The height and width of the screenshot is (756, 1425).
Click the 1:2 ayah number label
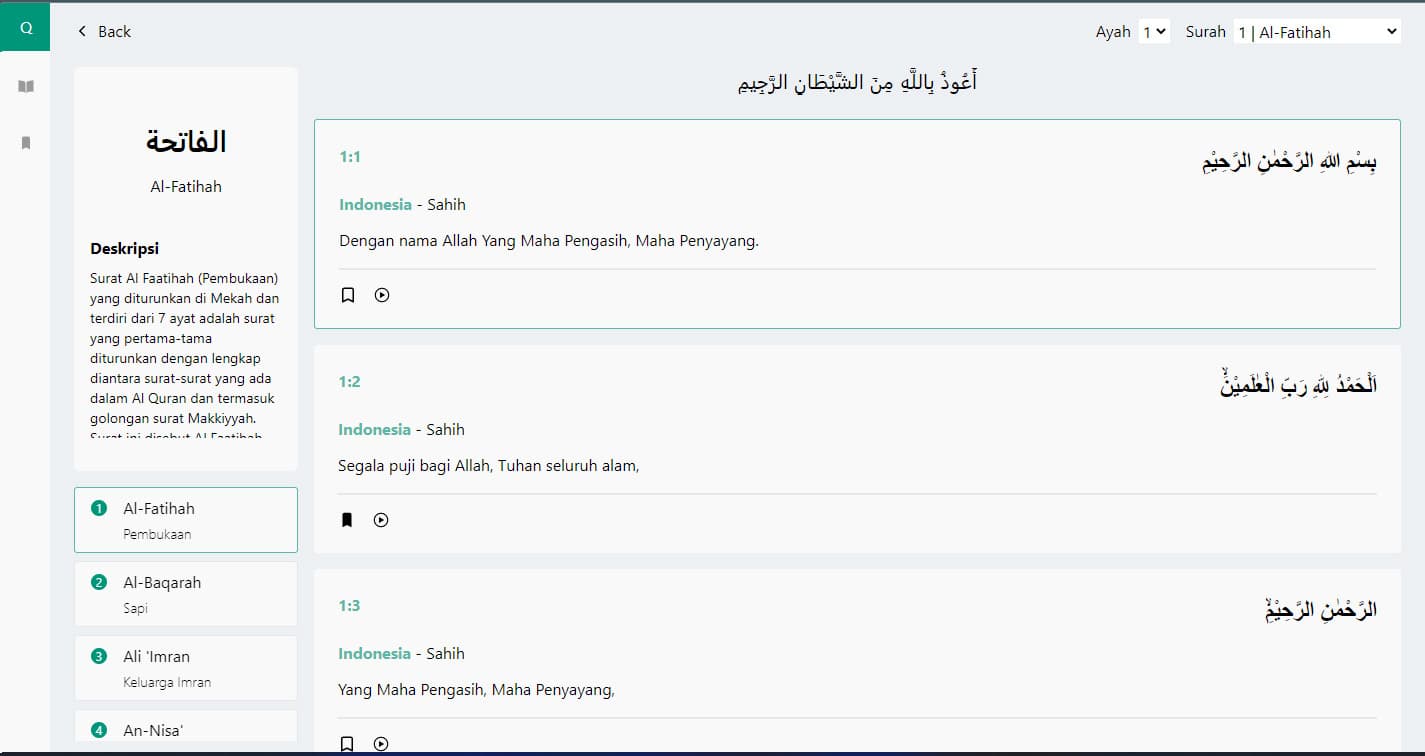[349, 381]
